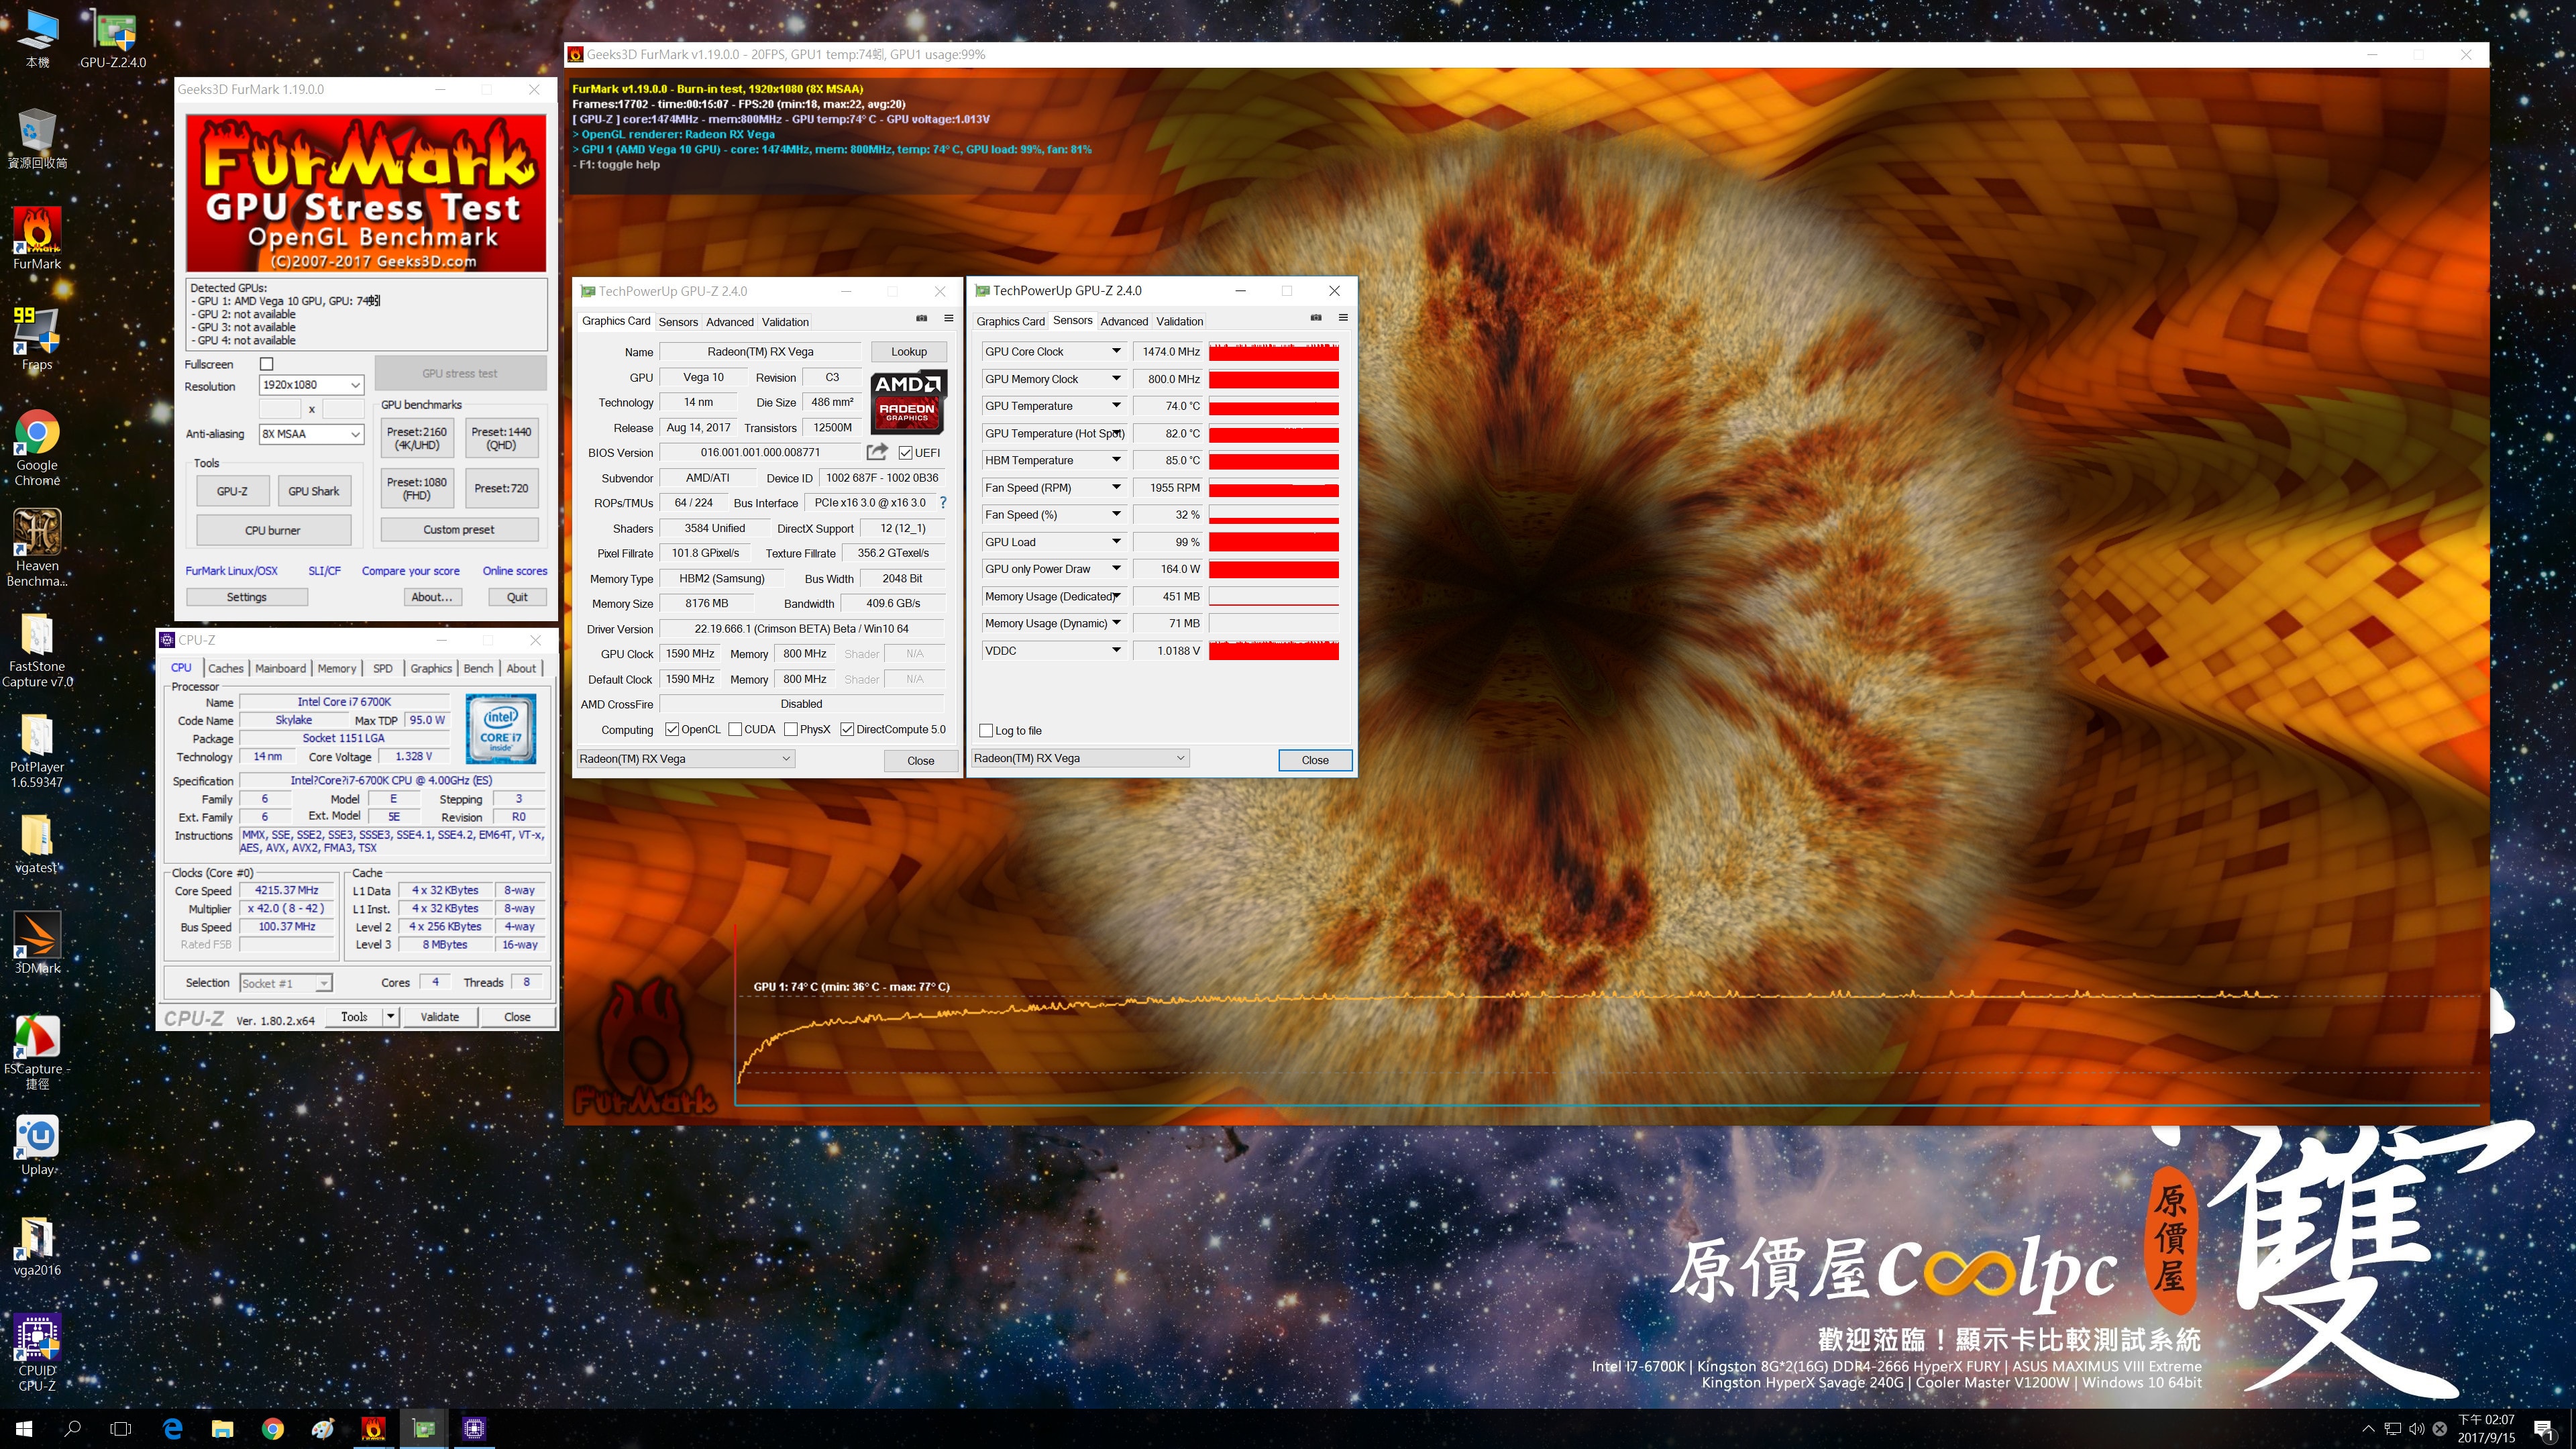Click the custom resolution width input field
The width and height of the screenshot is (2576, 1449).
click(x=280, y=409)
